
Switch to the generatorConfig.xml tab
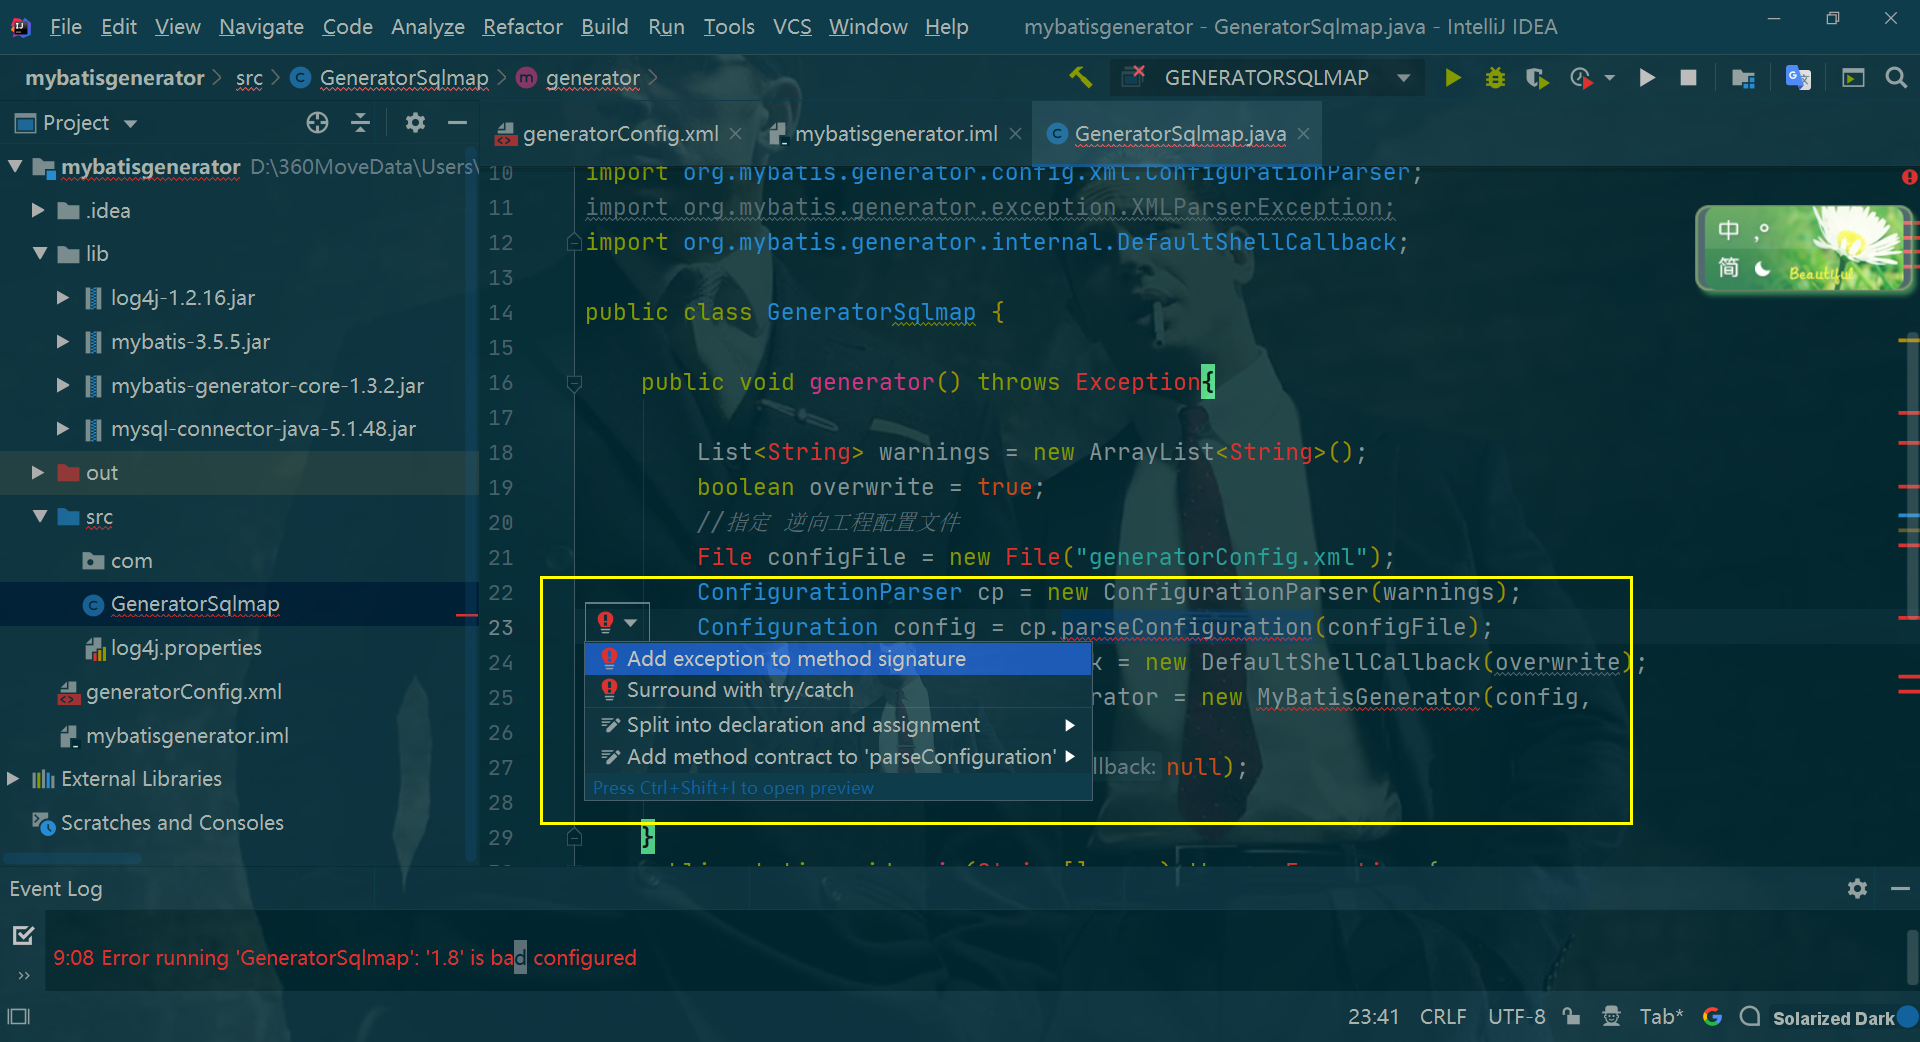coord(620,134)
